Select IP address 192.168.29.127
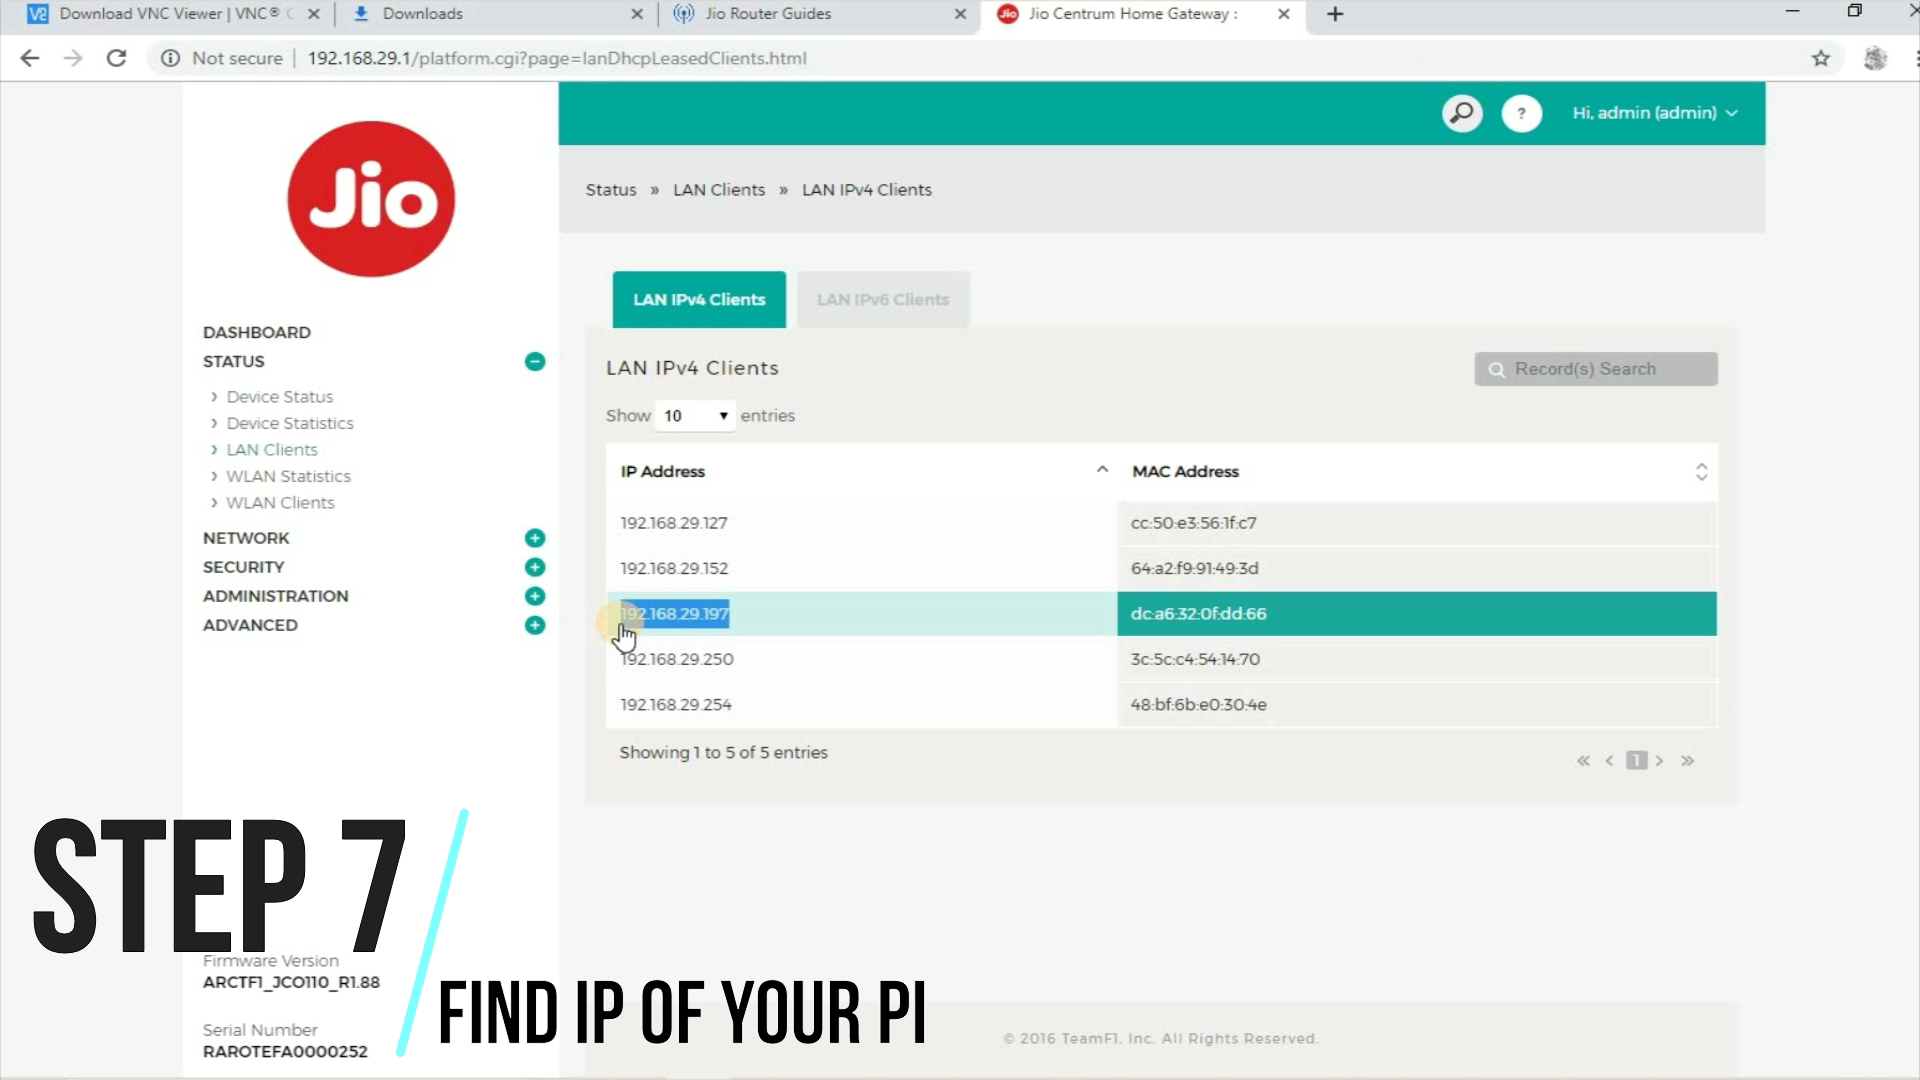The width and height of the screenshot is (1920, 1080). (x=674, y=523)
